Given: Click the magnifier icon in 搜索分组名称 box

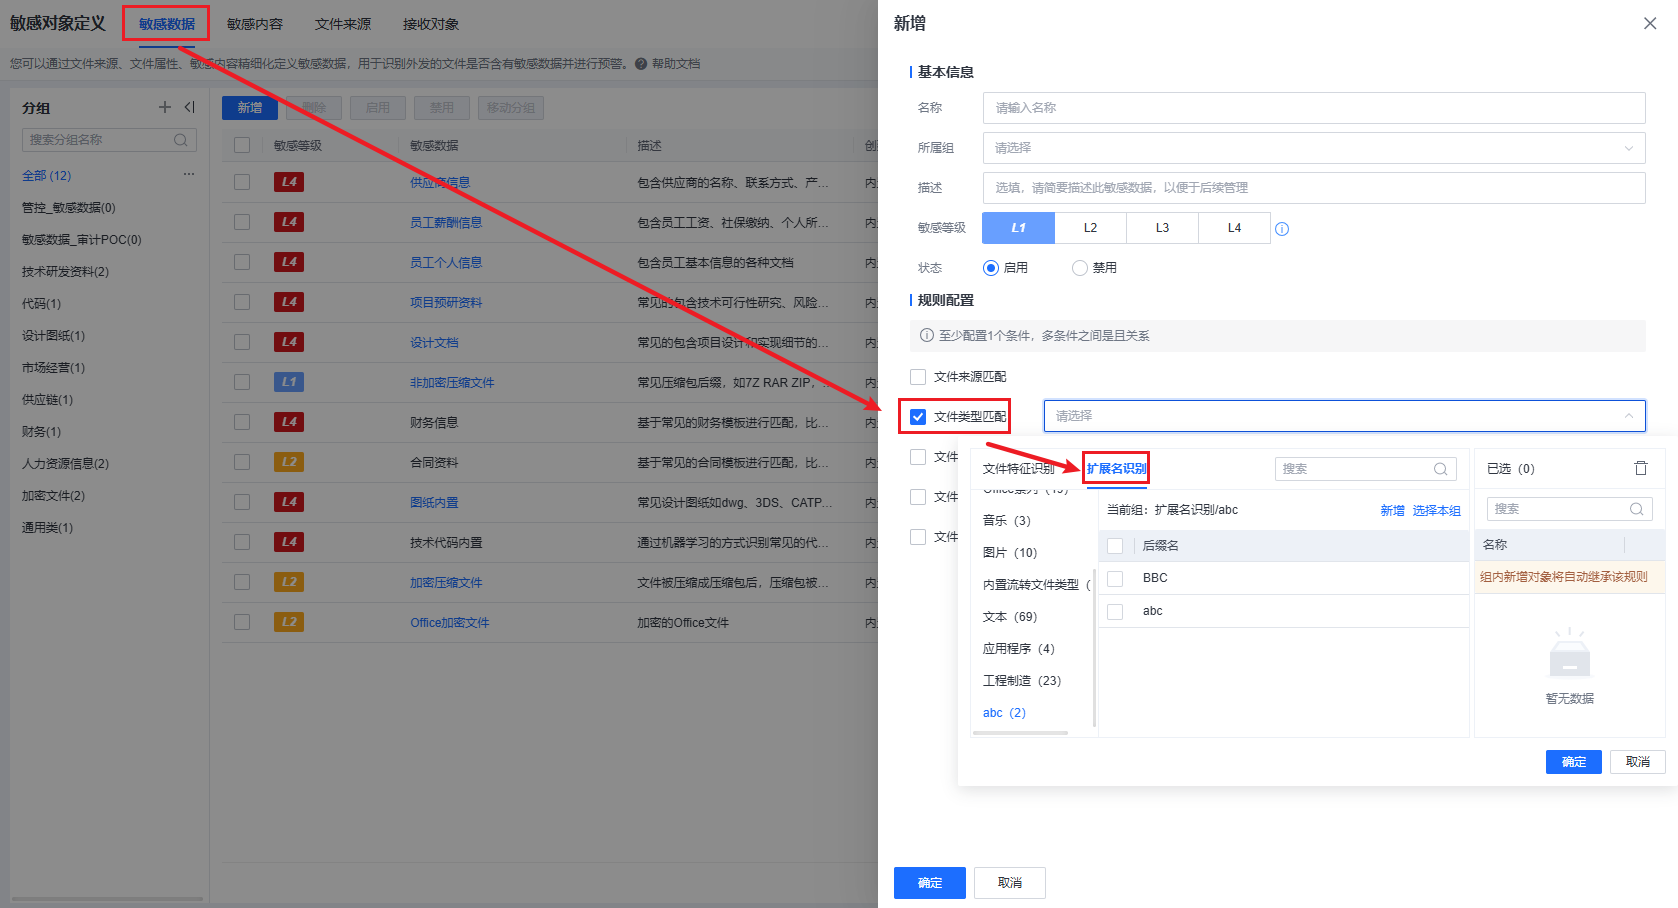Looking at the screenshot, I should (181, 140).
